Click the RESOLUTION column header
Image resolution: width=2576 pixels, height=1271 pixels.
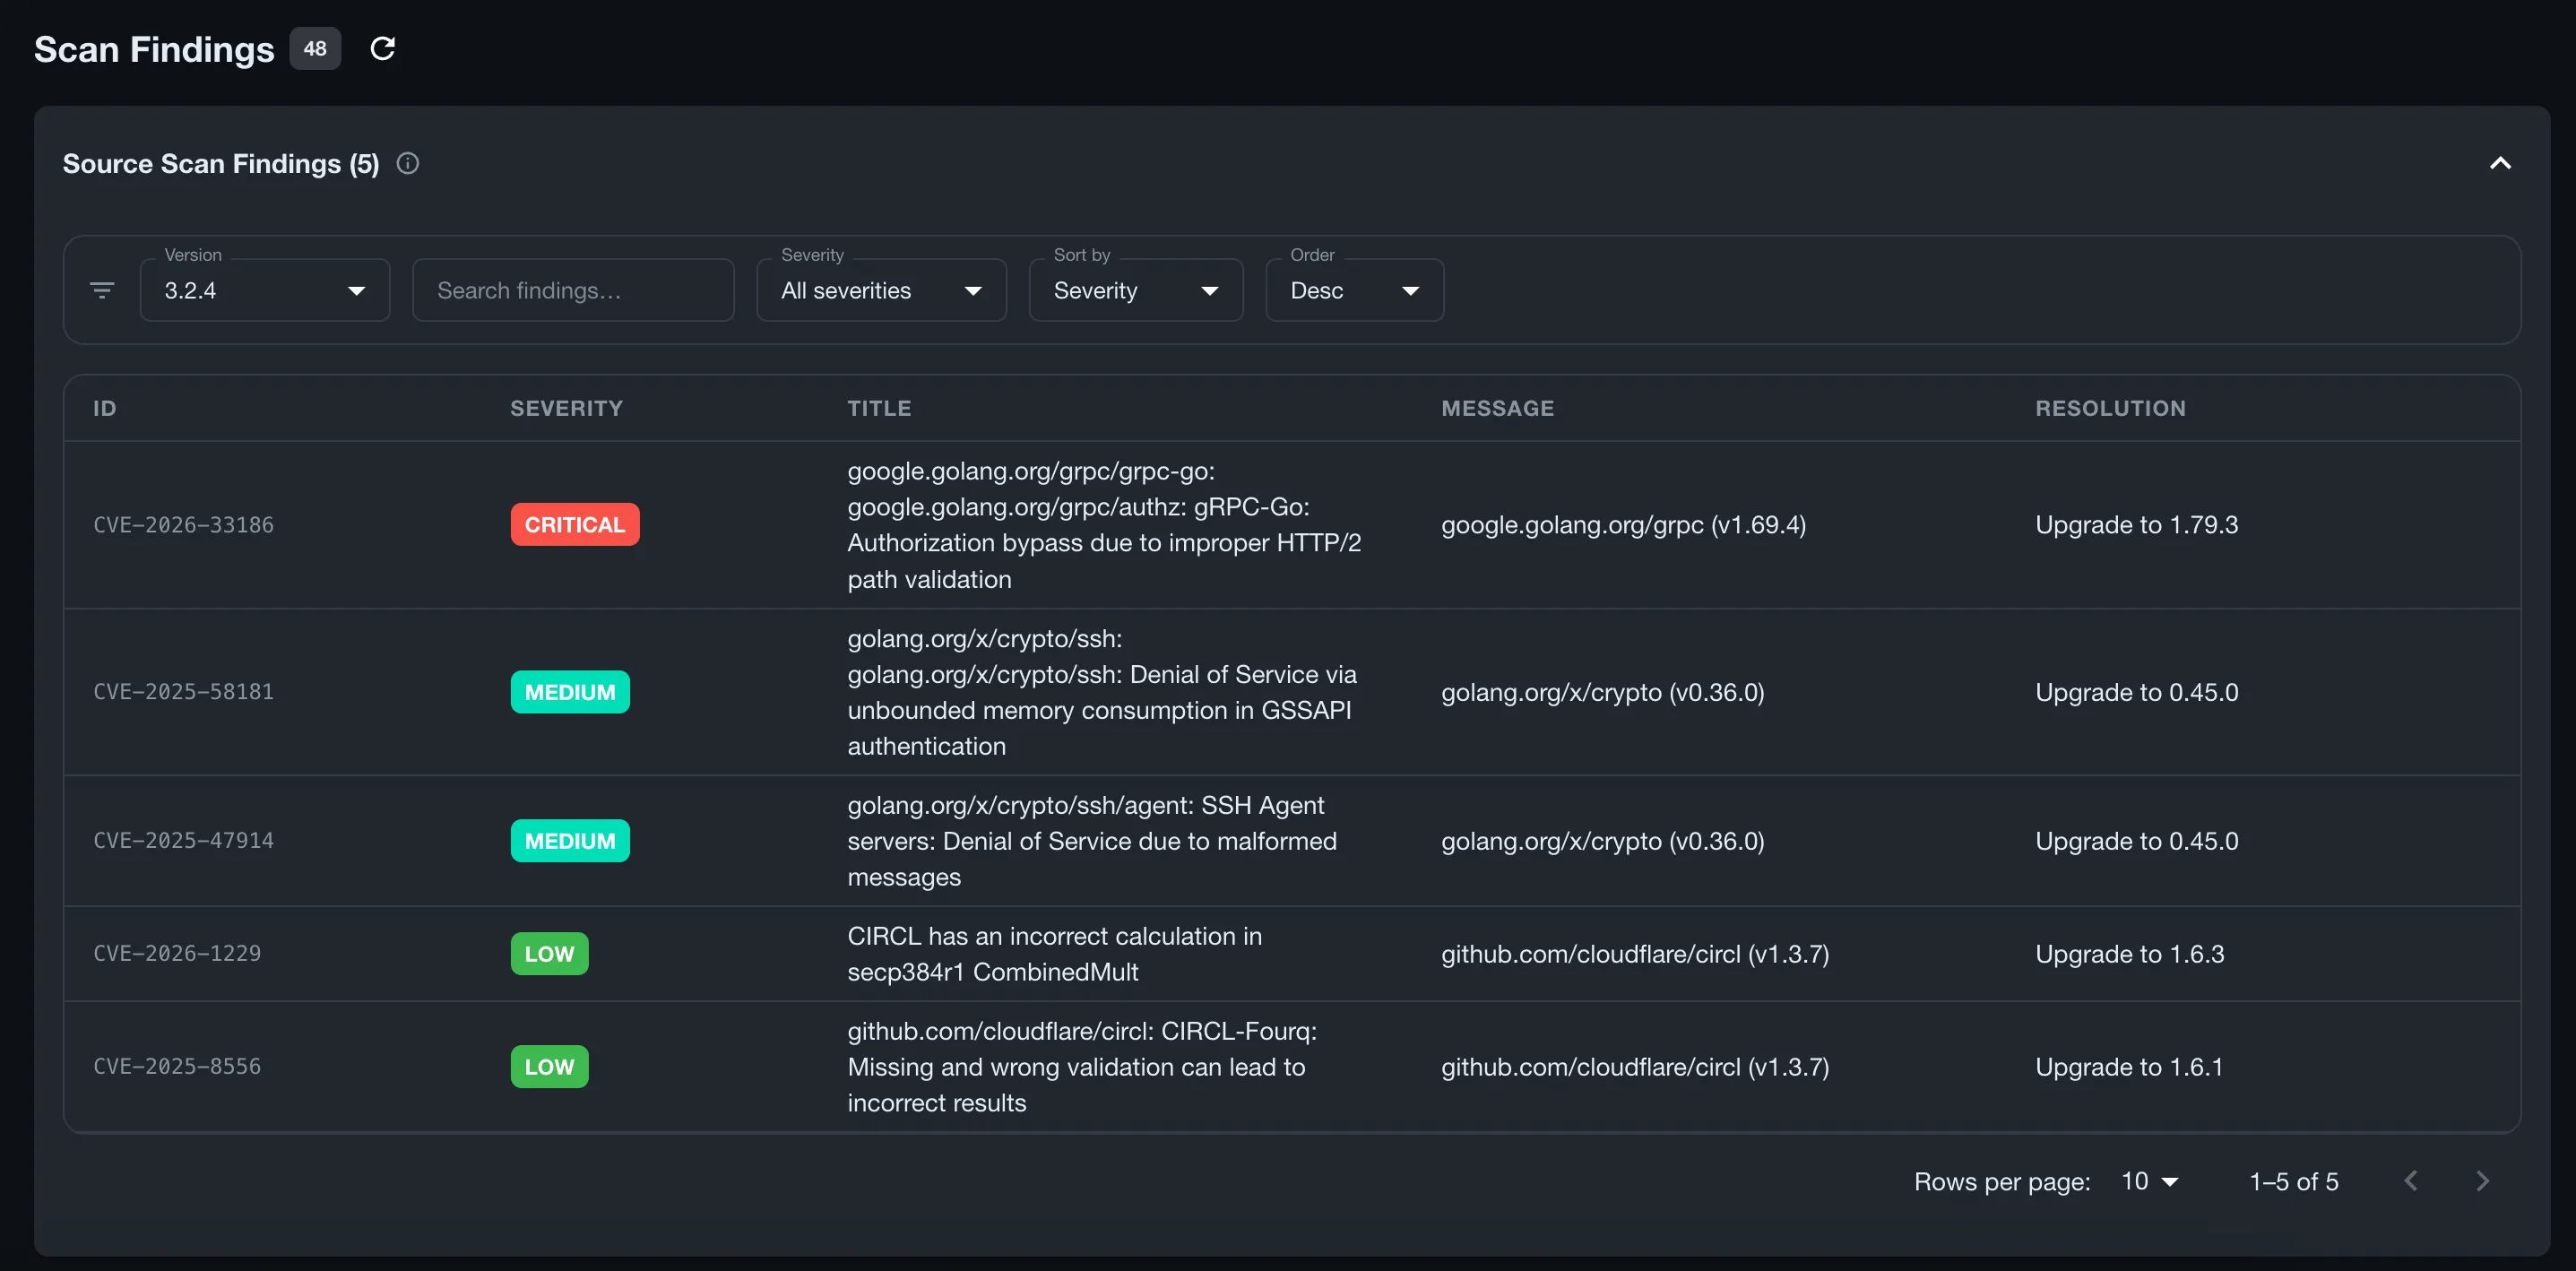(x=2110, y=408)
